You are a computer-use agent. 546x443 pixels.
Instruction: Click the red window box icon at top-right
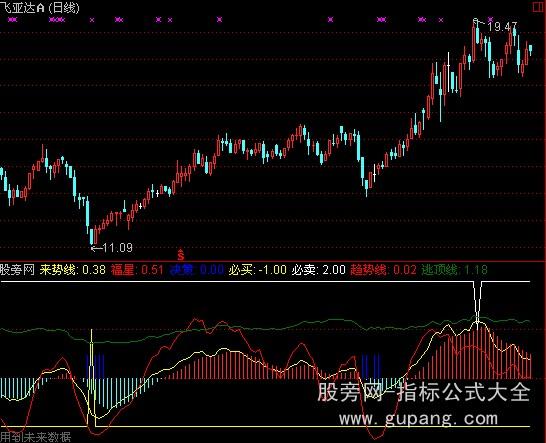point(539,7)
